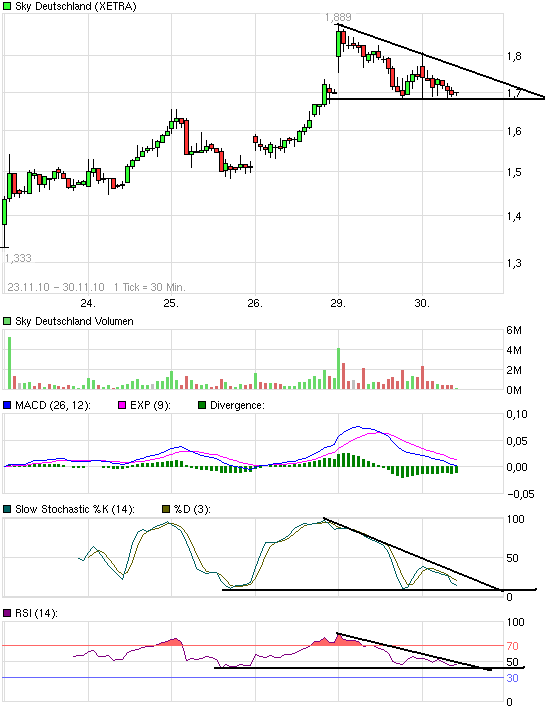Screen dimensions: 545x710
Task: Click the RSI (14) label
Action: 36,614
